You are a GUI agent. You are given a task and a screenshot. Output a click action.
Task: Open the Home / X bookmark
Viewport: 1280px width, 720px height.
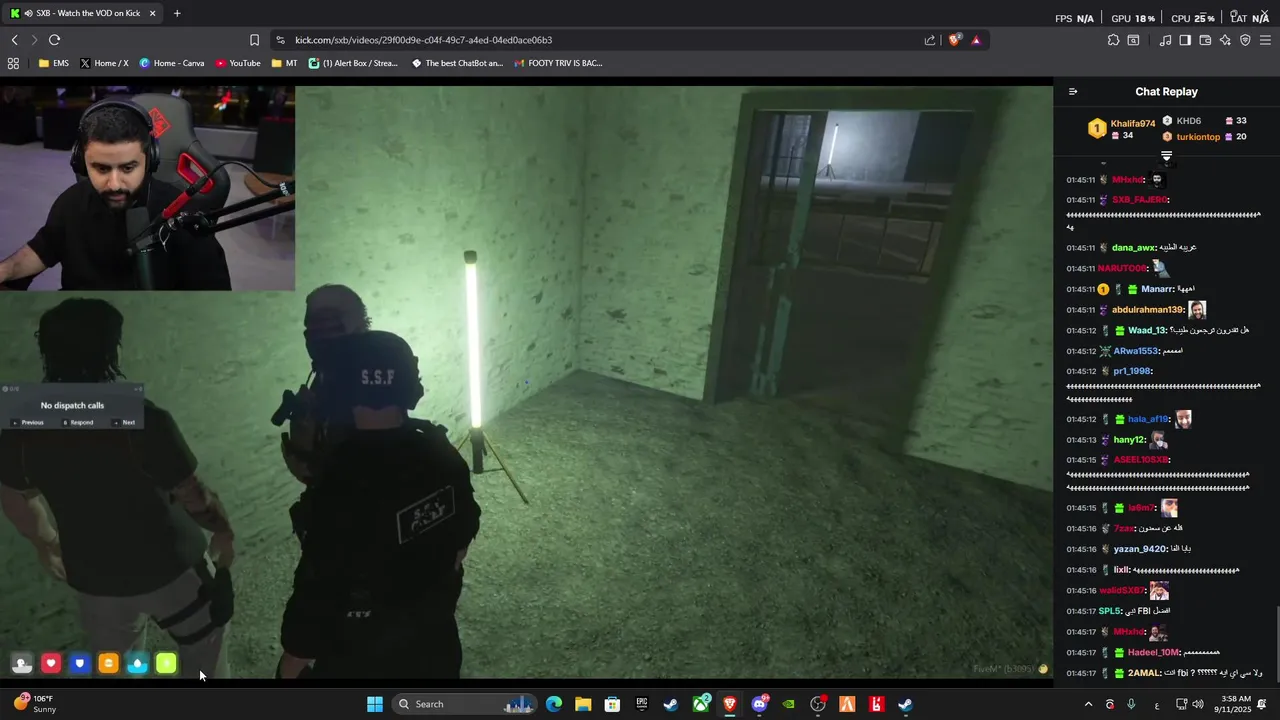104,63
